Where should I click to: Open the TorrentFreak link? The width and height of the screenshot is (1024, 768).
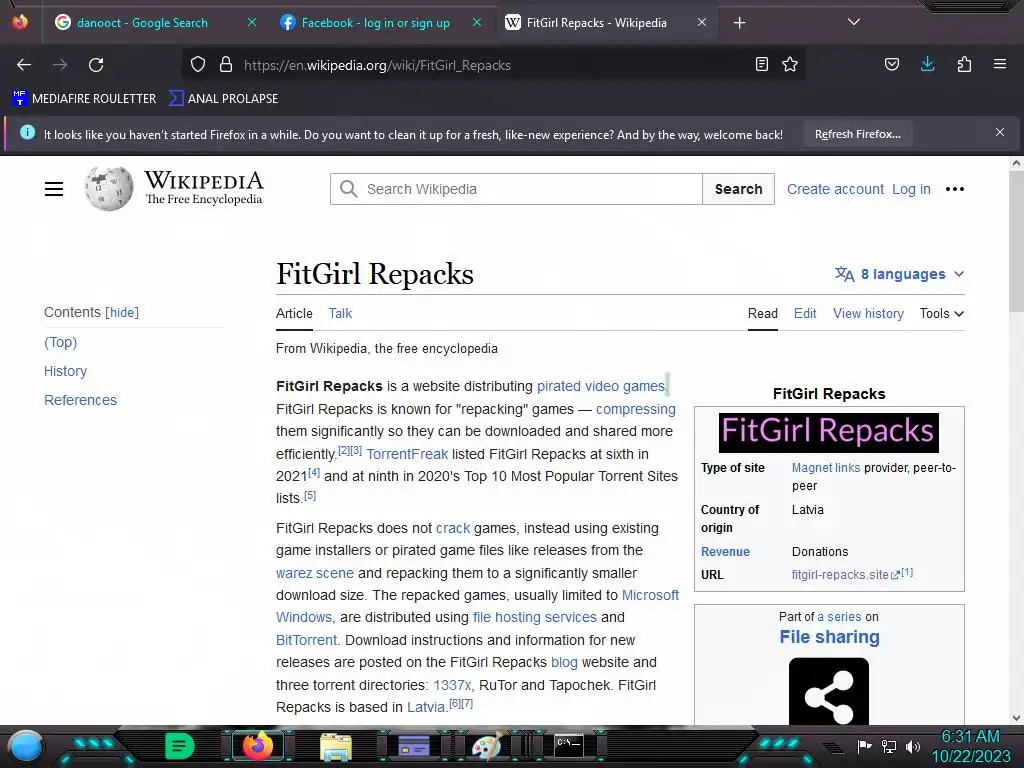407,454
